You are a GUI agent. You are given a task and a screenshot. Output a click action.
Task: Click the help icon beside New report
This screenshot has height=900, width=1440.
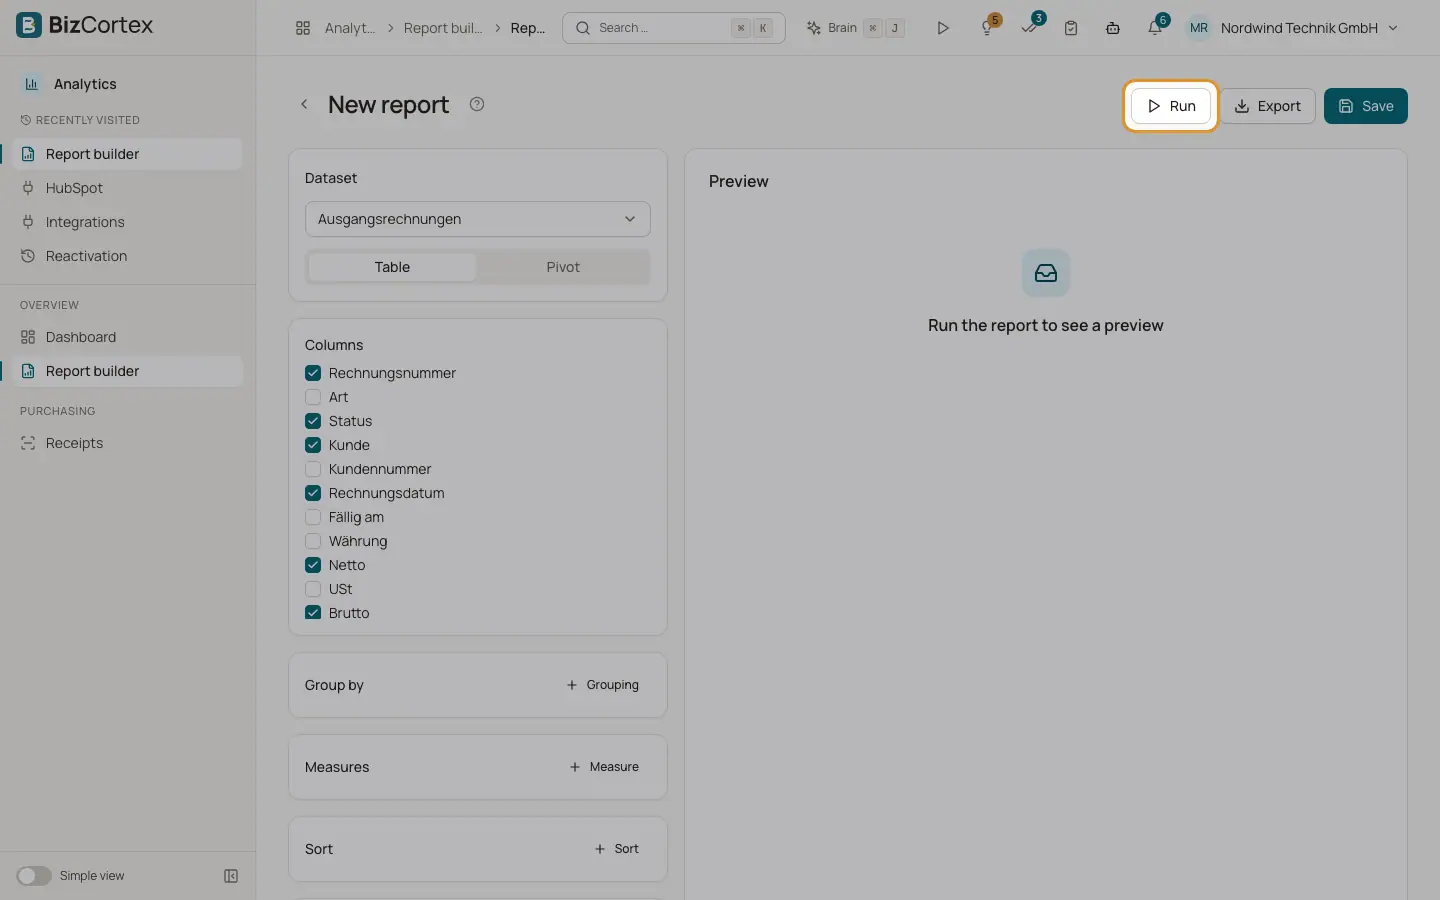[477, 104]
